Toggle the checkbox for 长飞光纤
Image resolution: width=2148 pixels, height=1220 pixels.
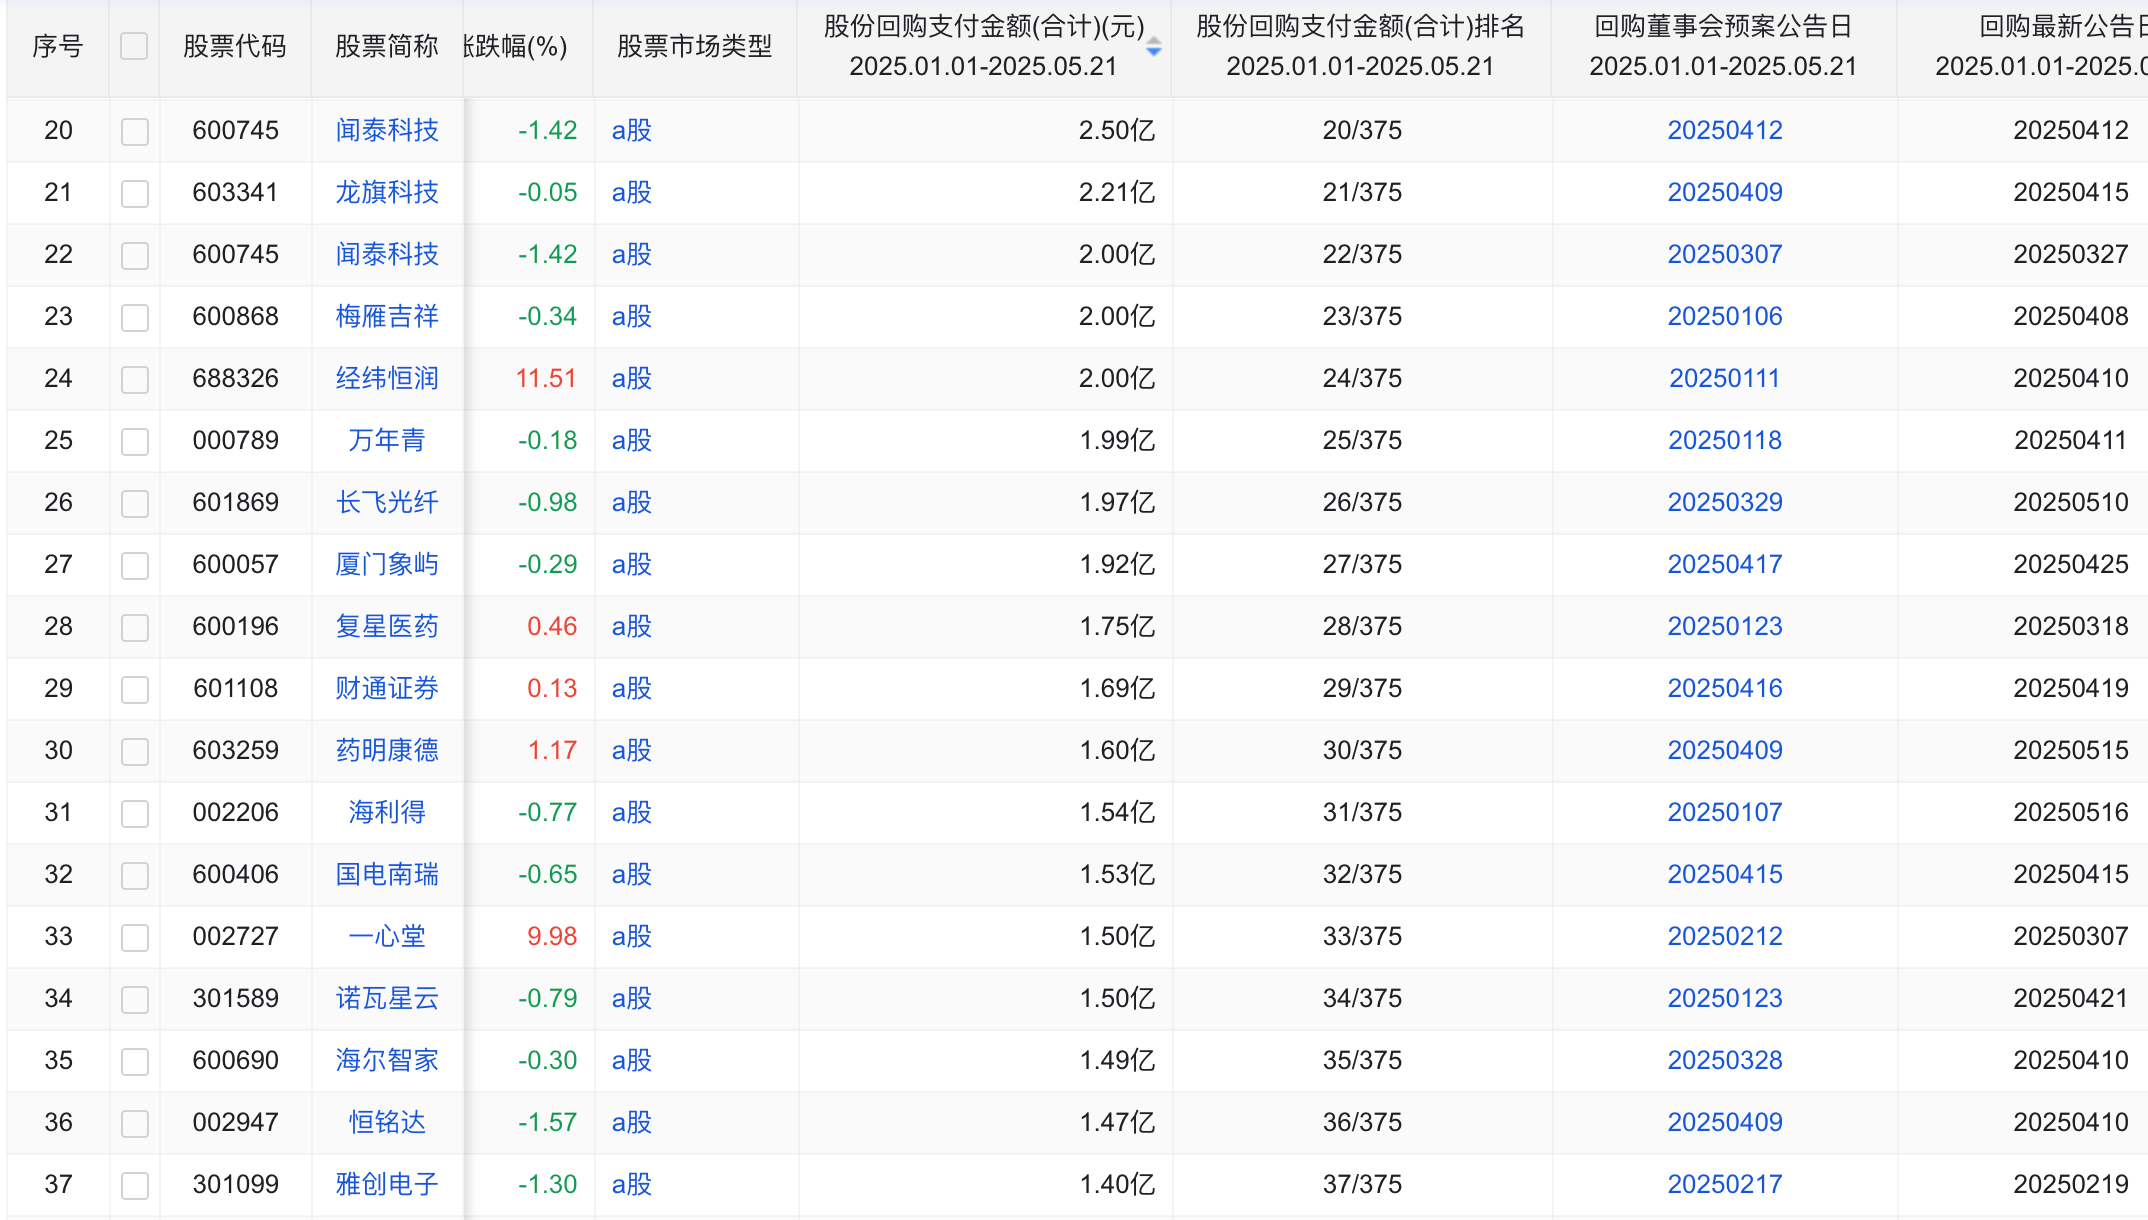coord(134,503)
